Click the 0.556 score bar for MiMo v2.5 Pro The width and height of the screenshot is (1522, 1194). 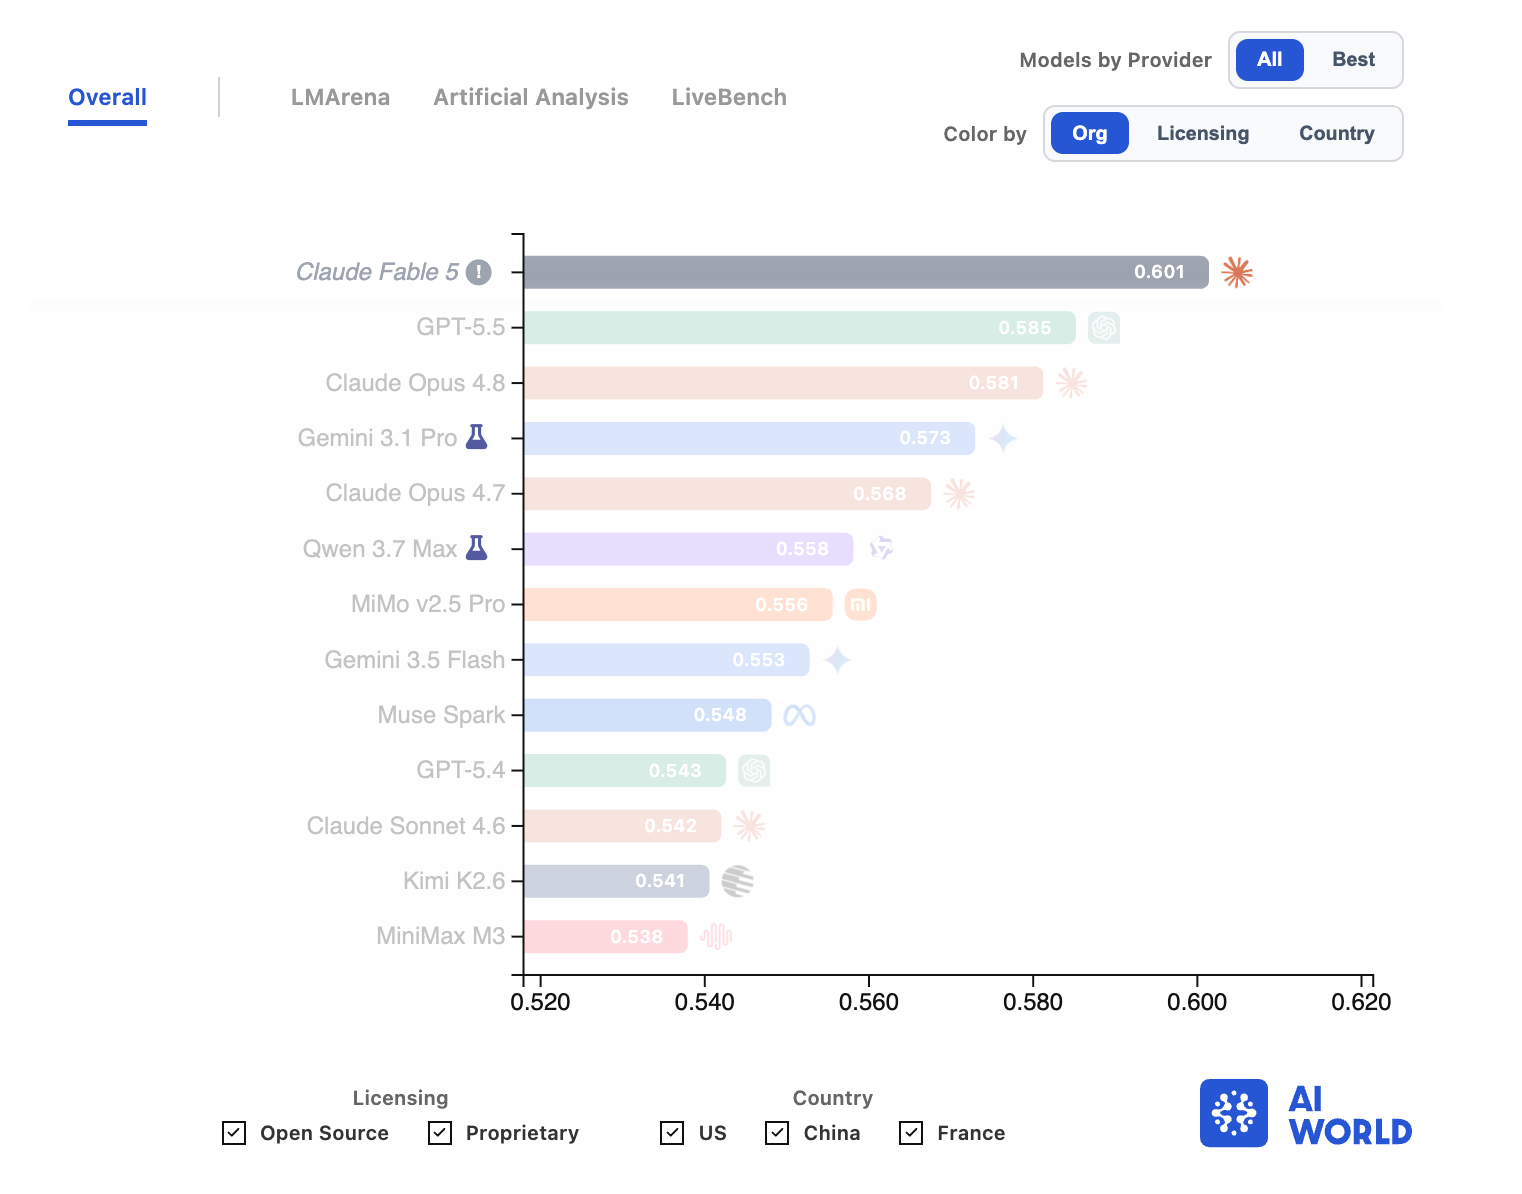point(678,604)
